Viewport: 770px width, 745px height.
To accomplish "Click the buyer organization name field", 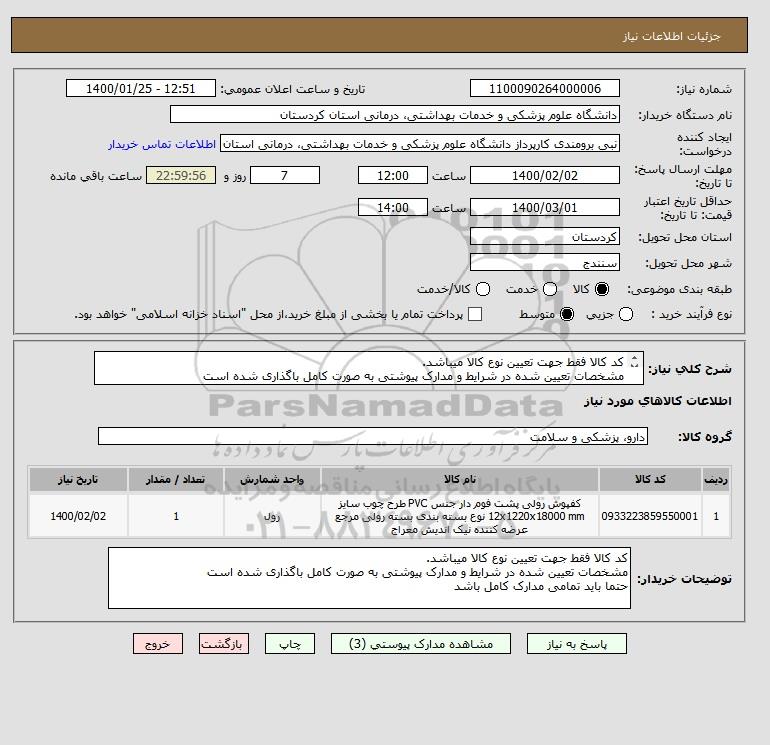I will click(395, 114).
